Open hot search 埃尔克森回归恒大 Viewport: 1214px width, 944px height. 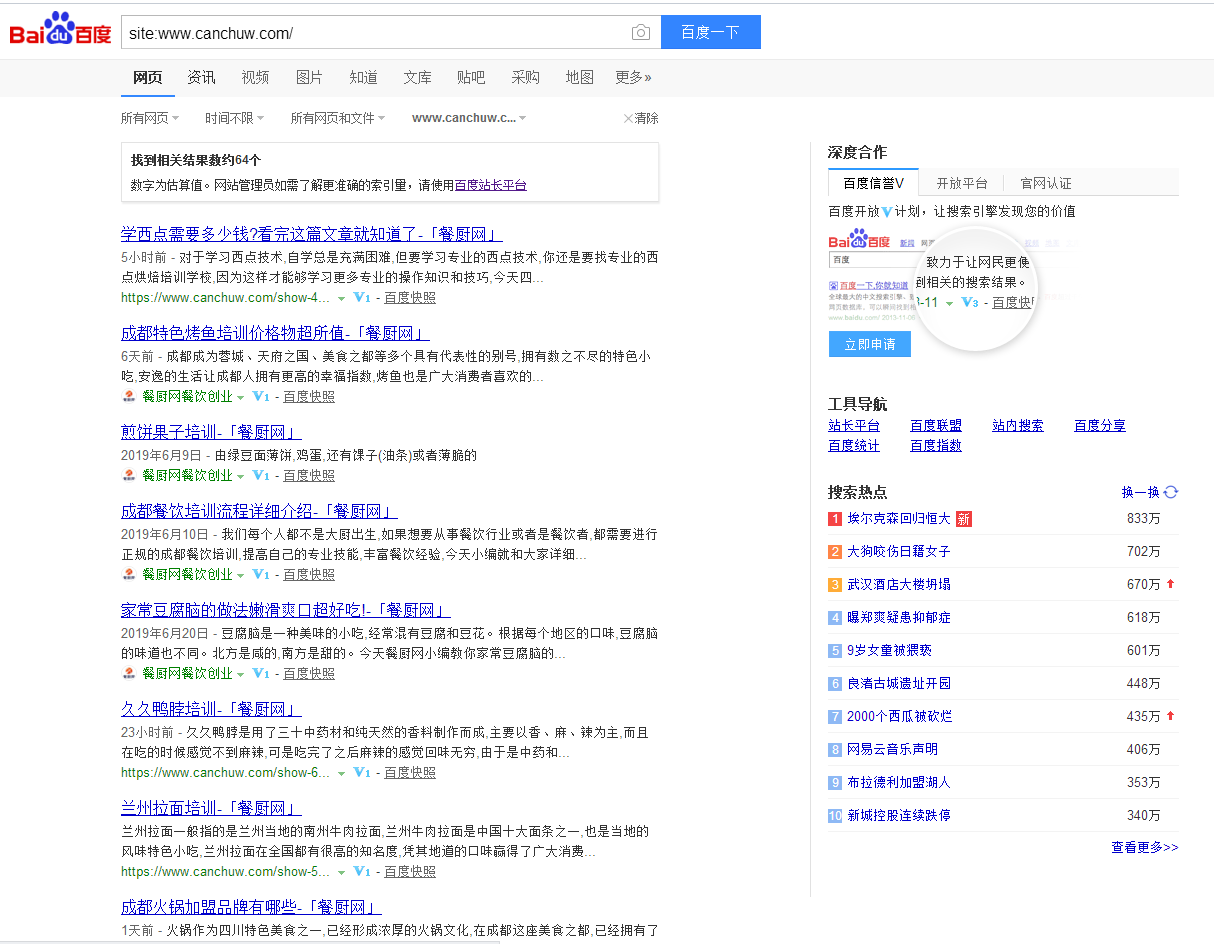pos(899,519)
